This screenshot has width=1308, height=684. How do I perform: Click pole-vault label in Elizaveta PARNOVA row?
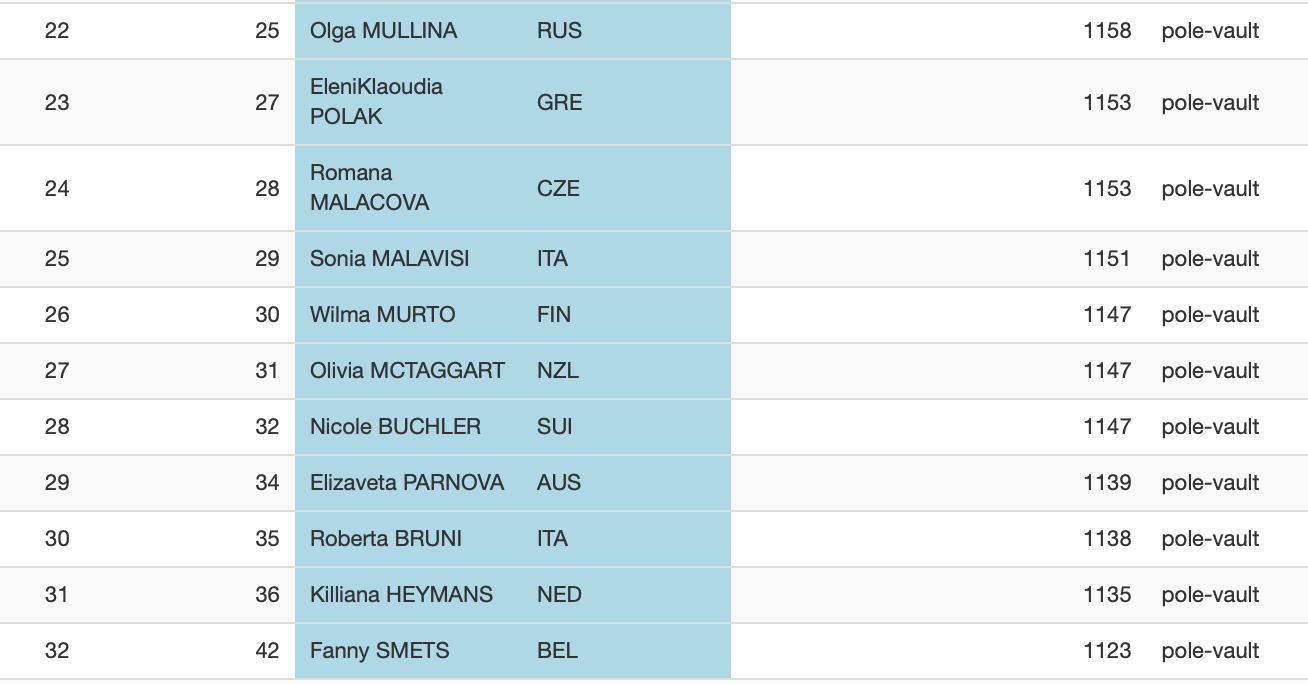1210,483
